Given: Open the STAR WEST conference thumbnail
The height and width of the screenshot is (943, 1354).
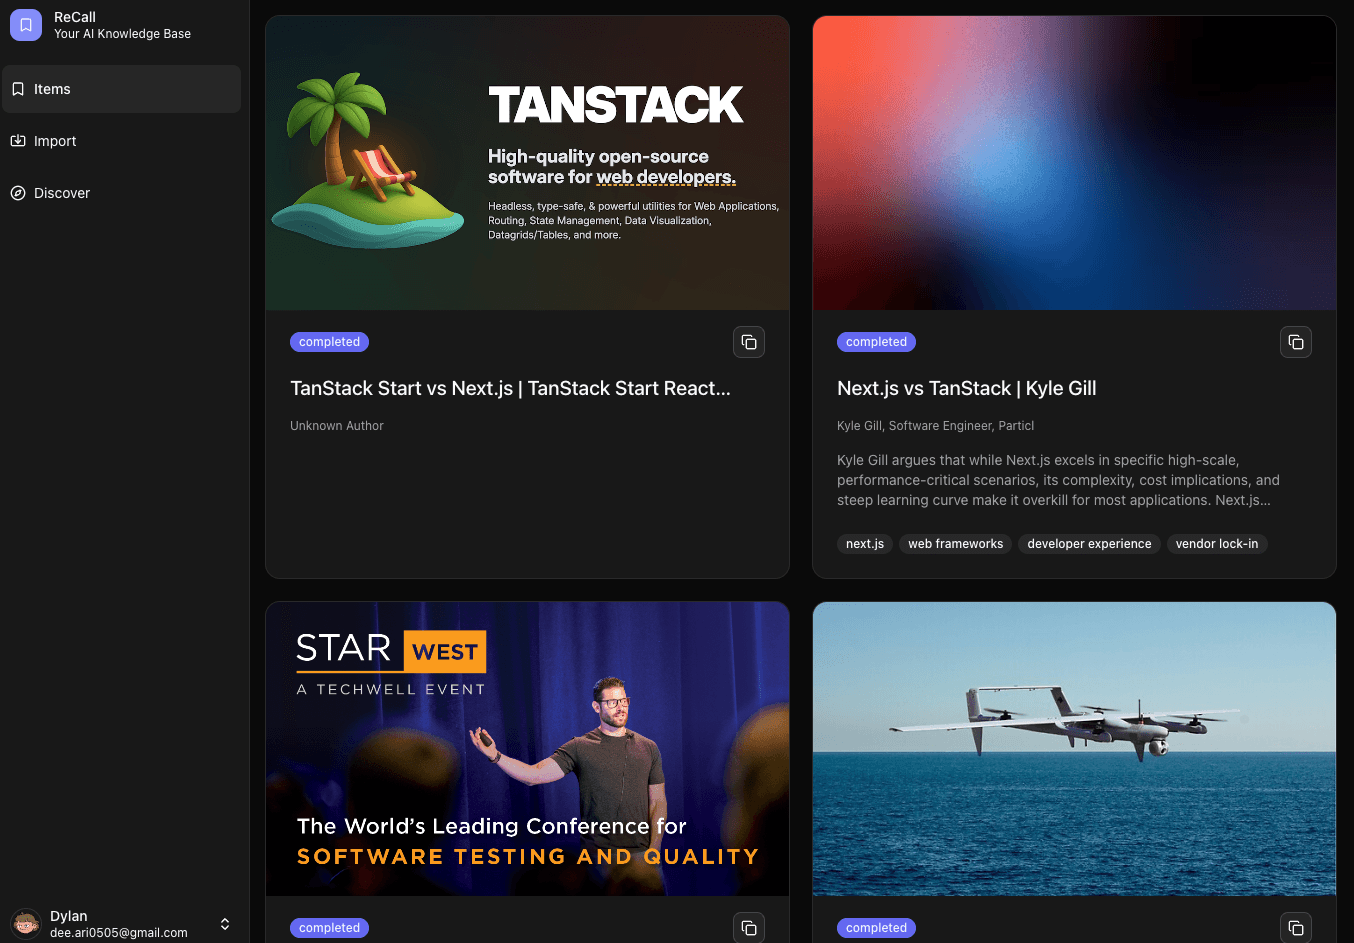Looking at the screenshot, I should click(x=527, y=747).
